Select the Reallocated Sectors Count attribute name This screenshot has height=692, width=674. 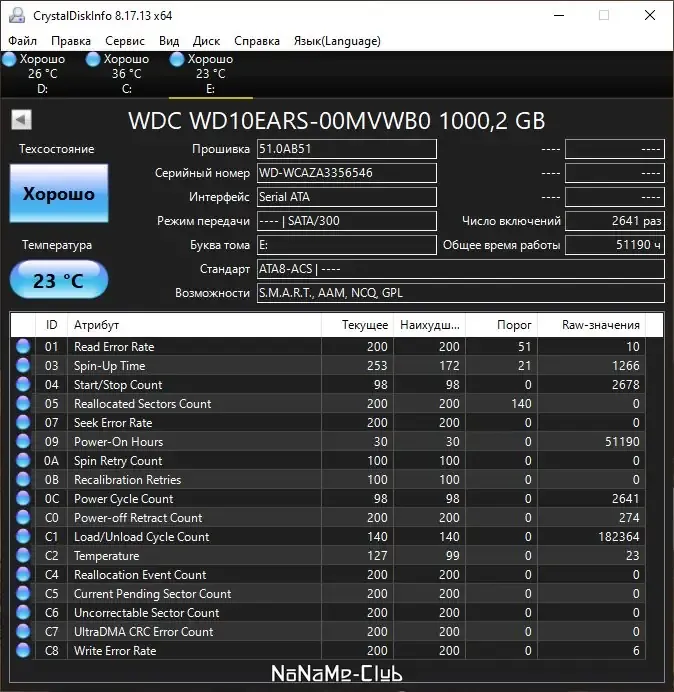[143, 404]
